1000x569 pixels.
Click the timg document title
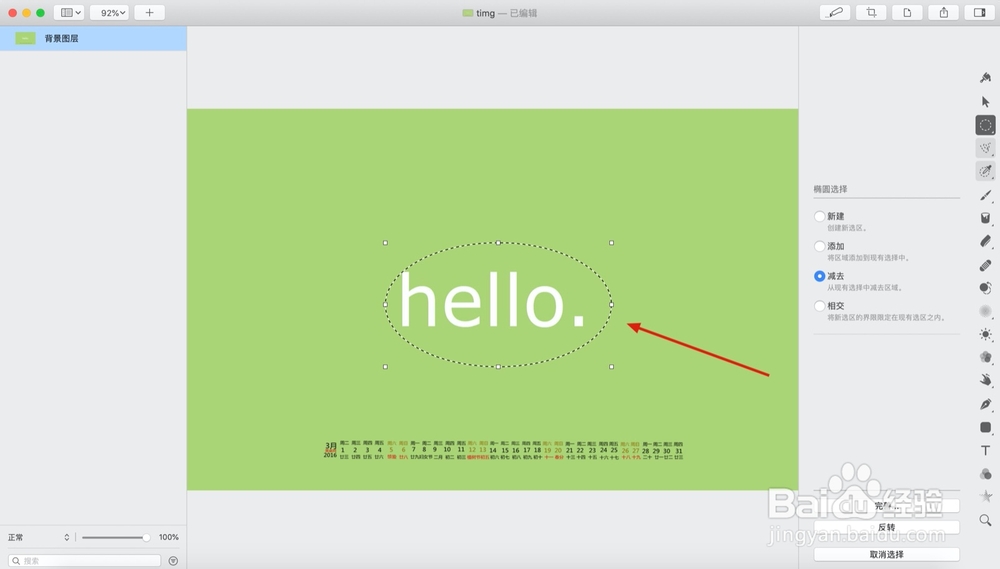[485, 13]
